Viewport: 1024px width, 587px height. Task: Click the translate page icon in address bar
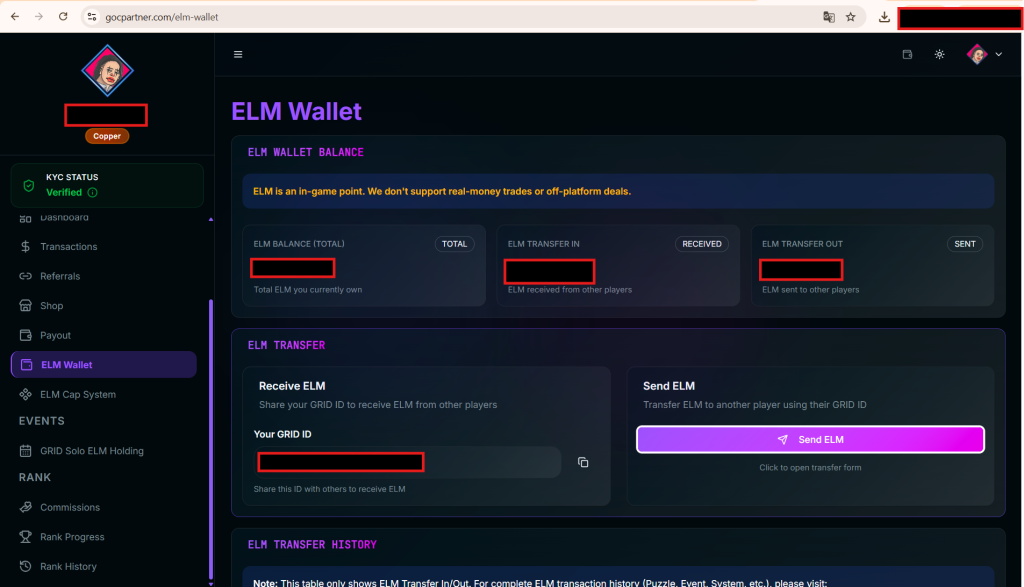(x=829, y=17)
